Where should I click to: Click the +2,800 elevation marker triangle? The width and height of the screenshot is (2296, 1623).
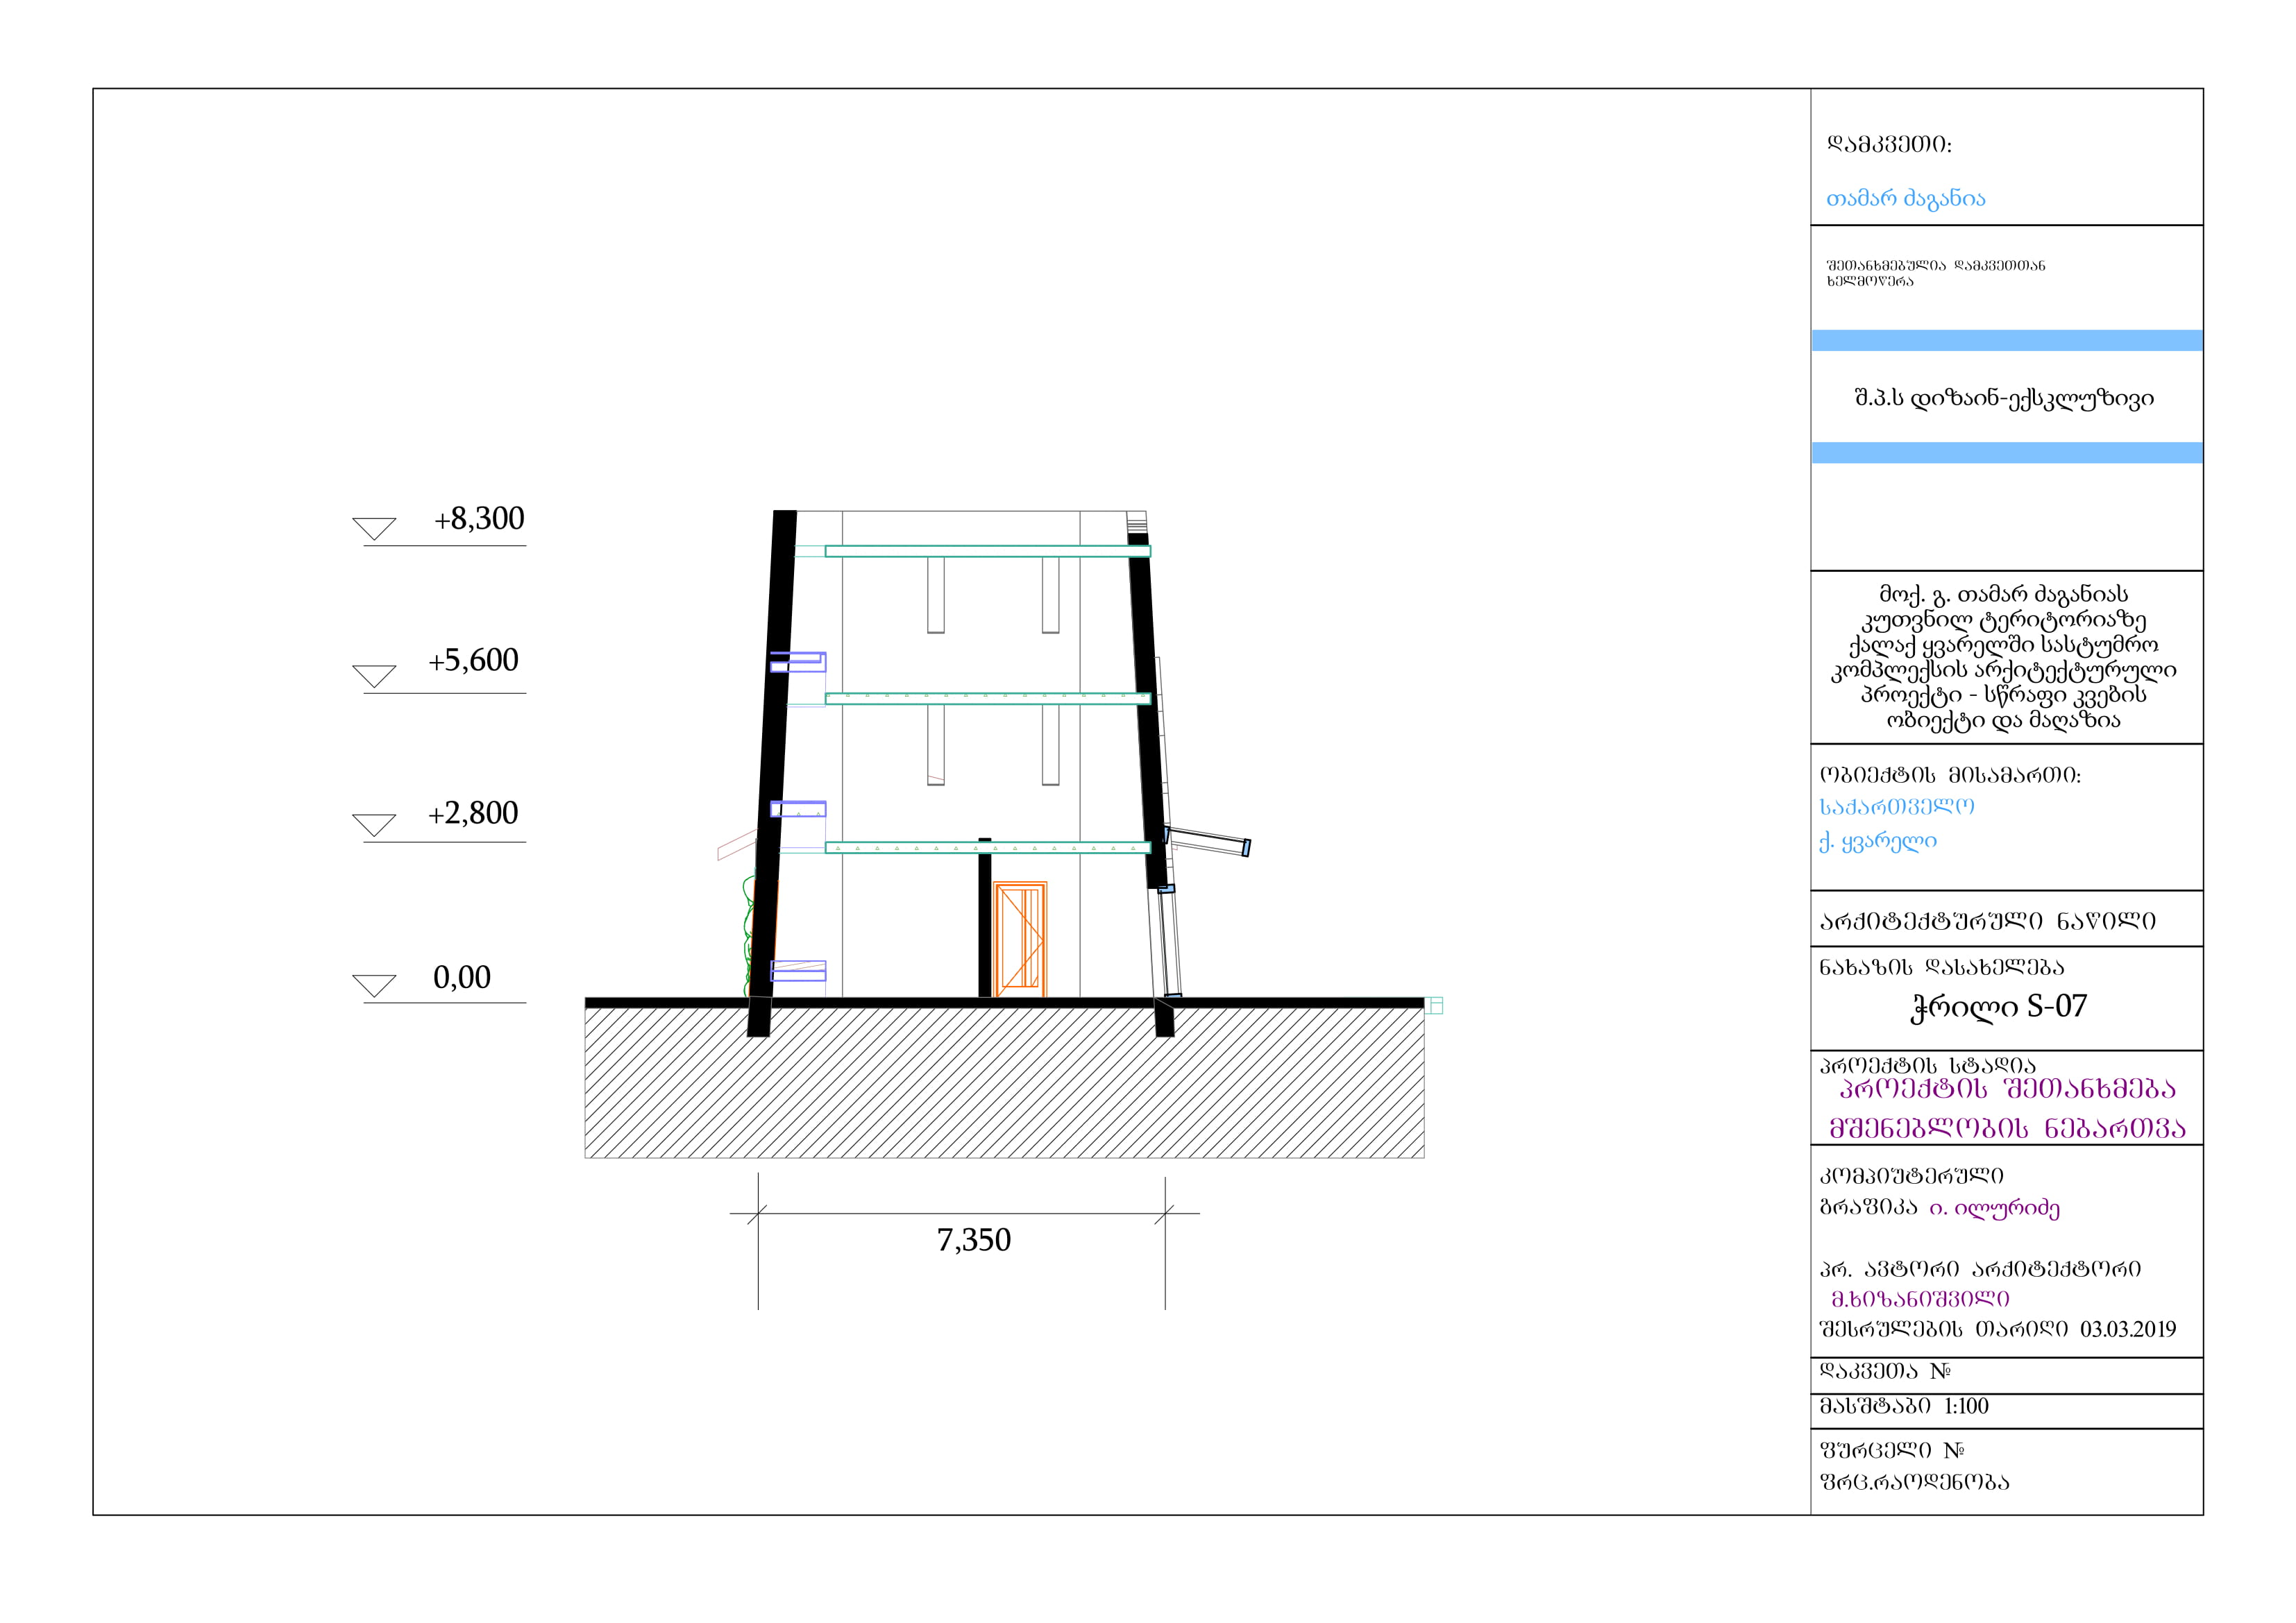click(374, 824)
